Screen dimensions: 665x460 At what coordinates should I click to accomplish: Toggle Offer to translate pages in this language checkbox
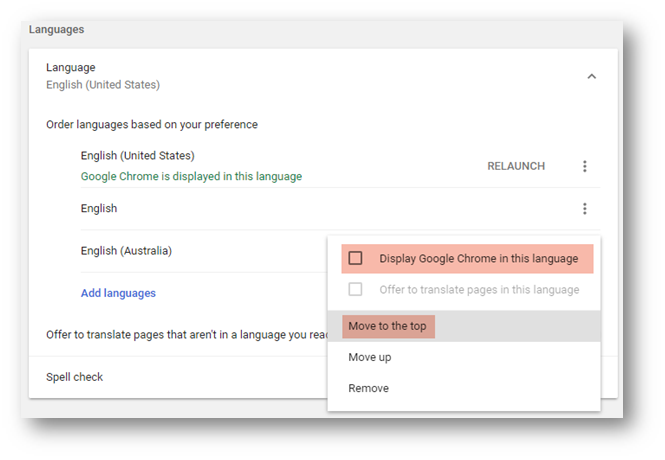(355, 290)
